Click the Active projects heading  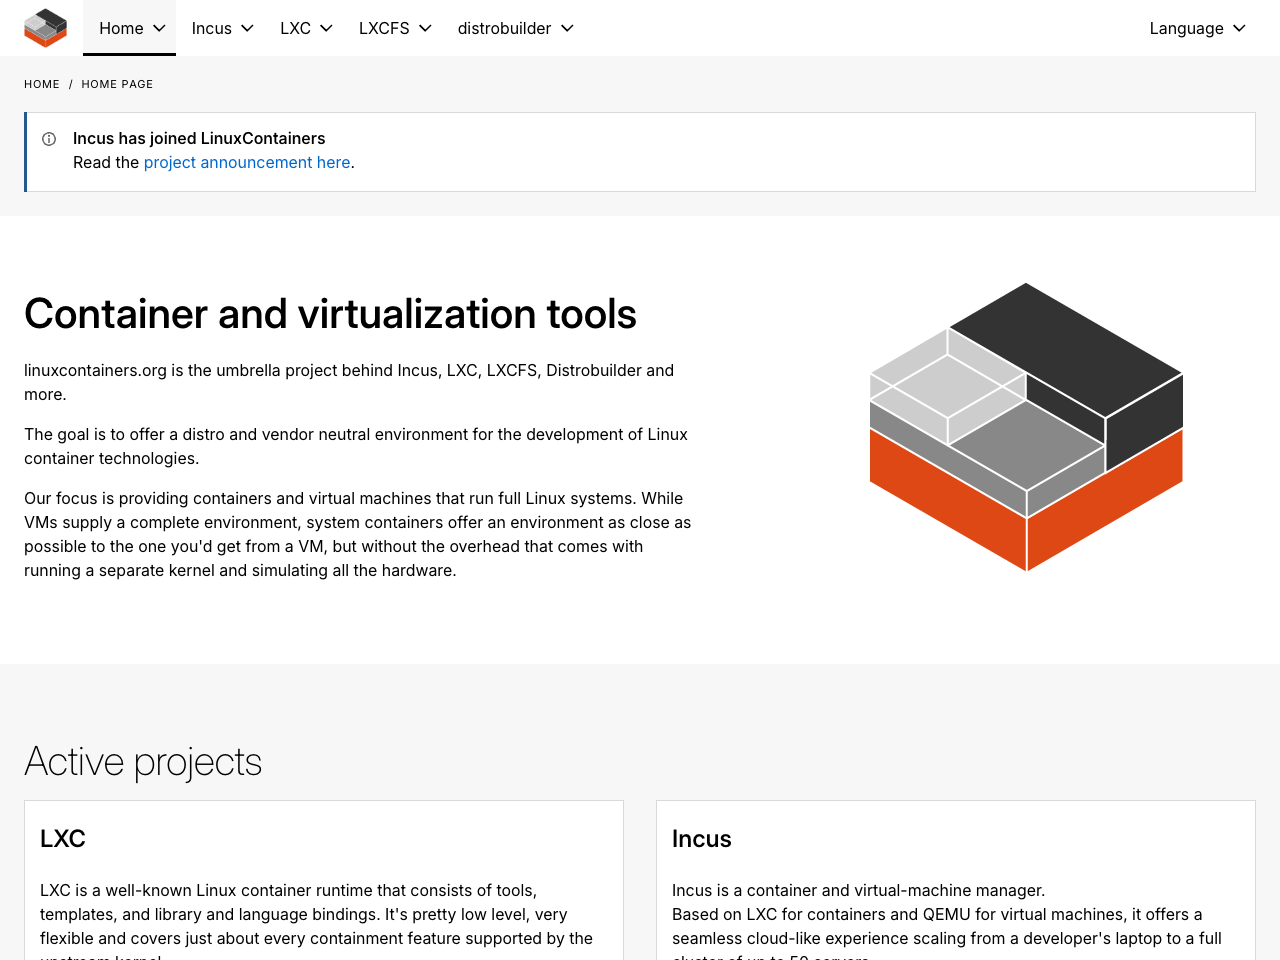(143, 762)
